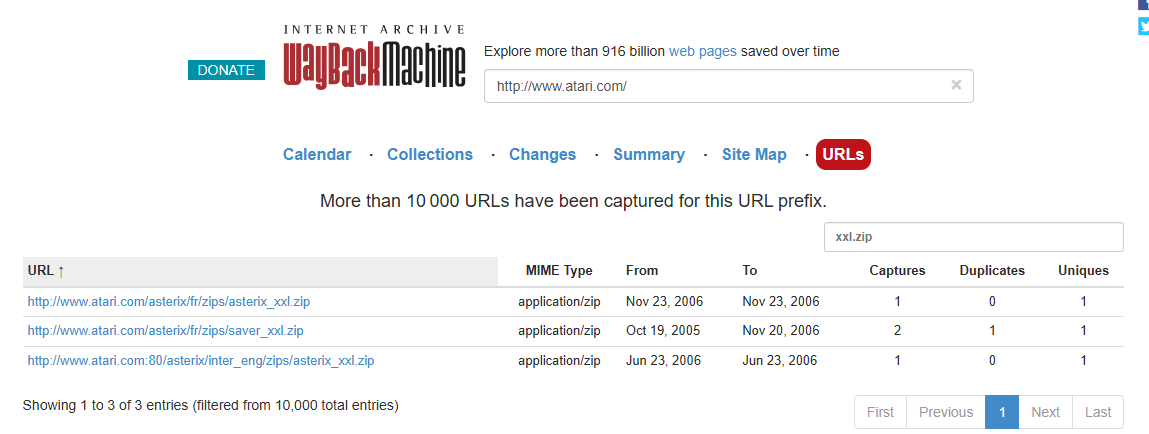Sort by the From column

[x=642, y=271]
